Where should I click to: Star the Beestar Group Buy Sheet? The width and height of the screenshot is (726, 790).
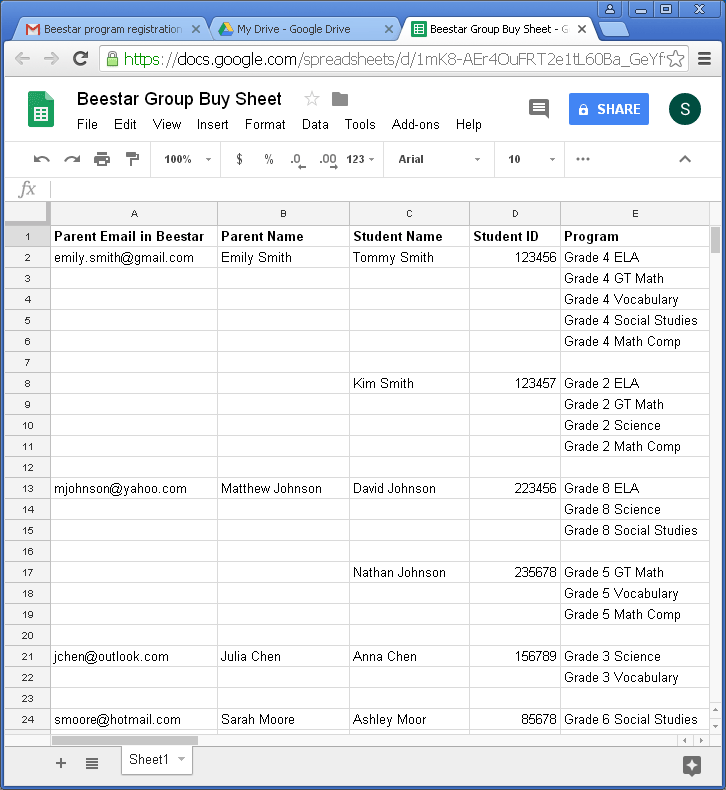point(312,99)
